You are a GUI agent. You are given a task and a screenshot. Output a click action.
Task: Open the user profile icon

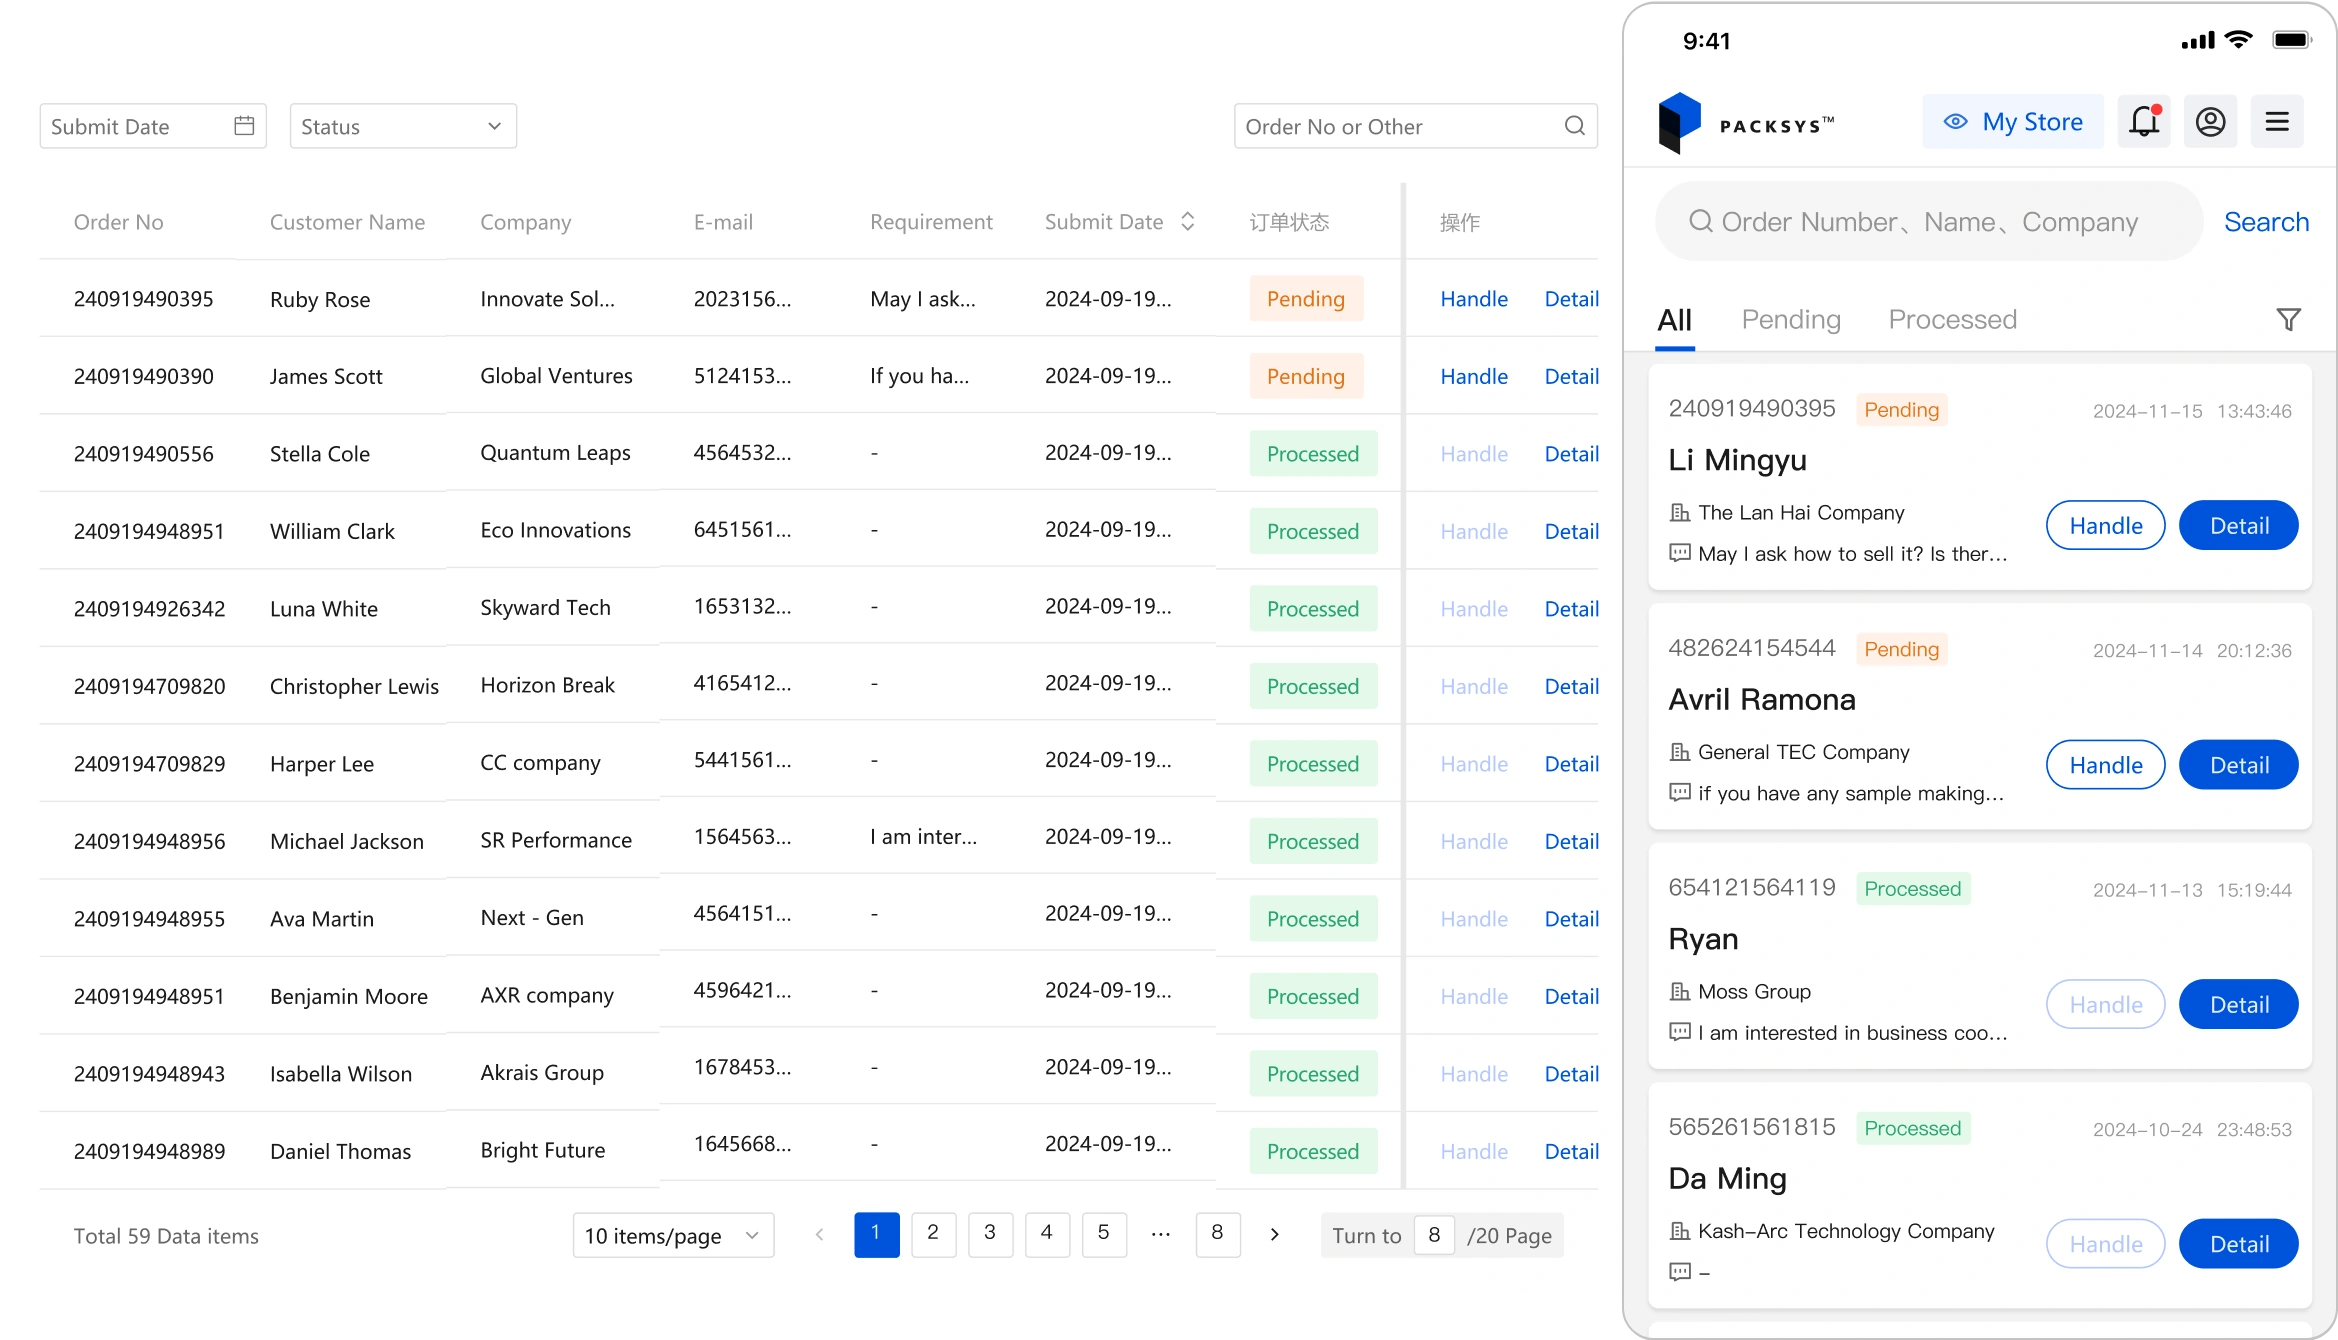click(x=2210, y=122)
